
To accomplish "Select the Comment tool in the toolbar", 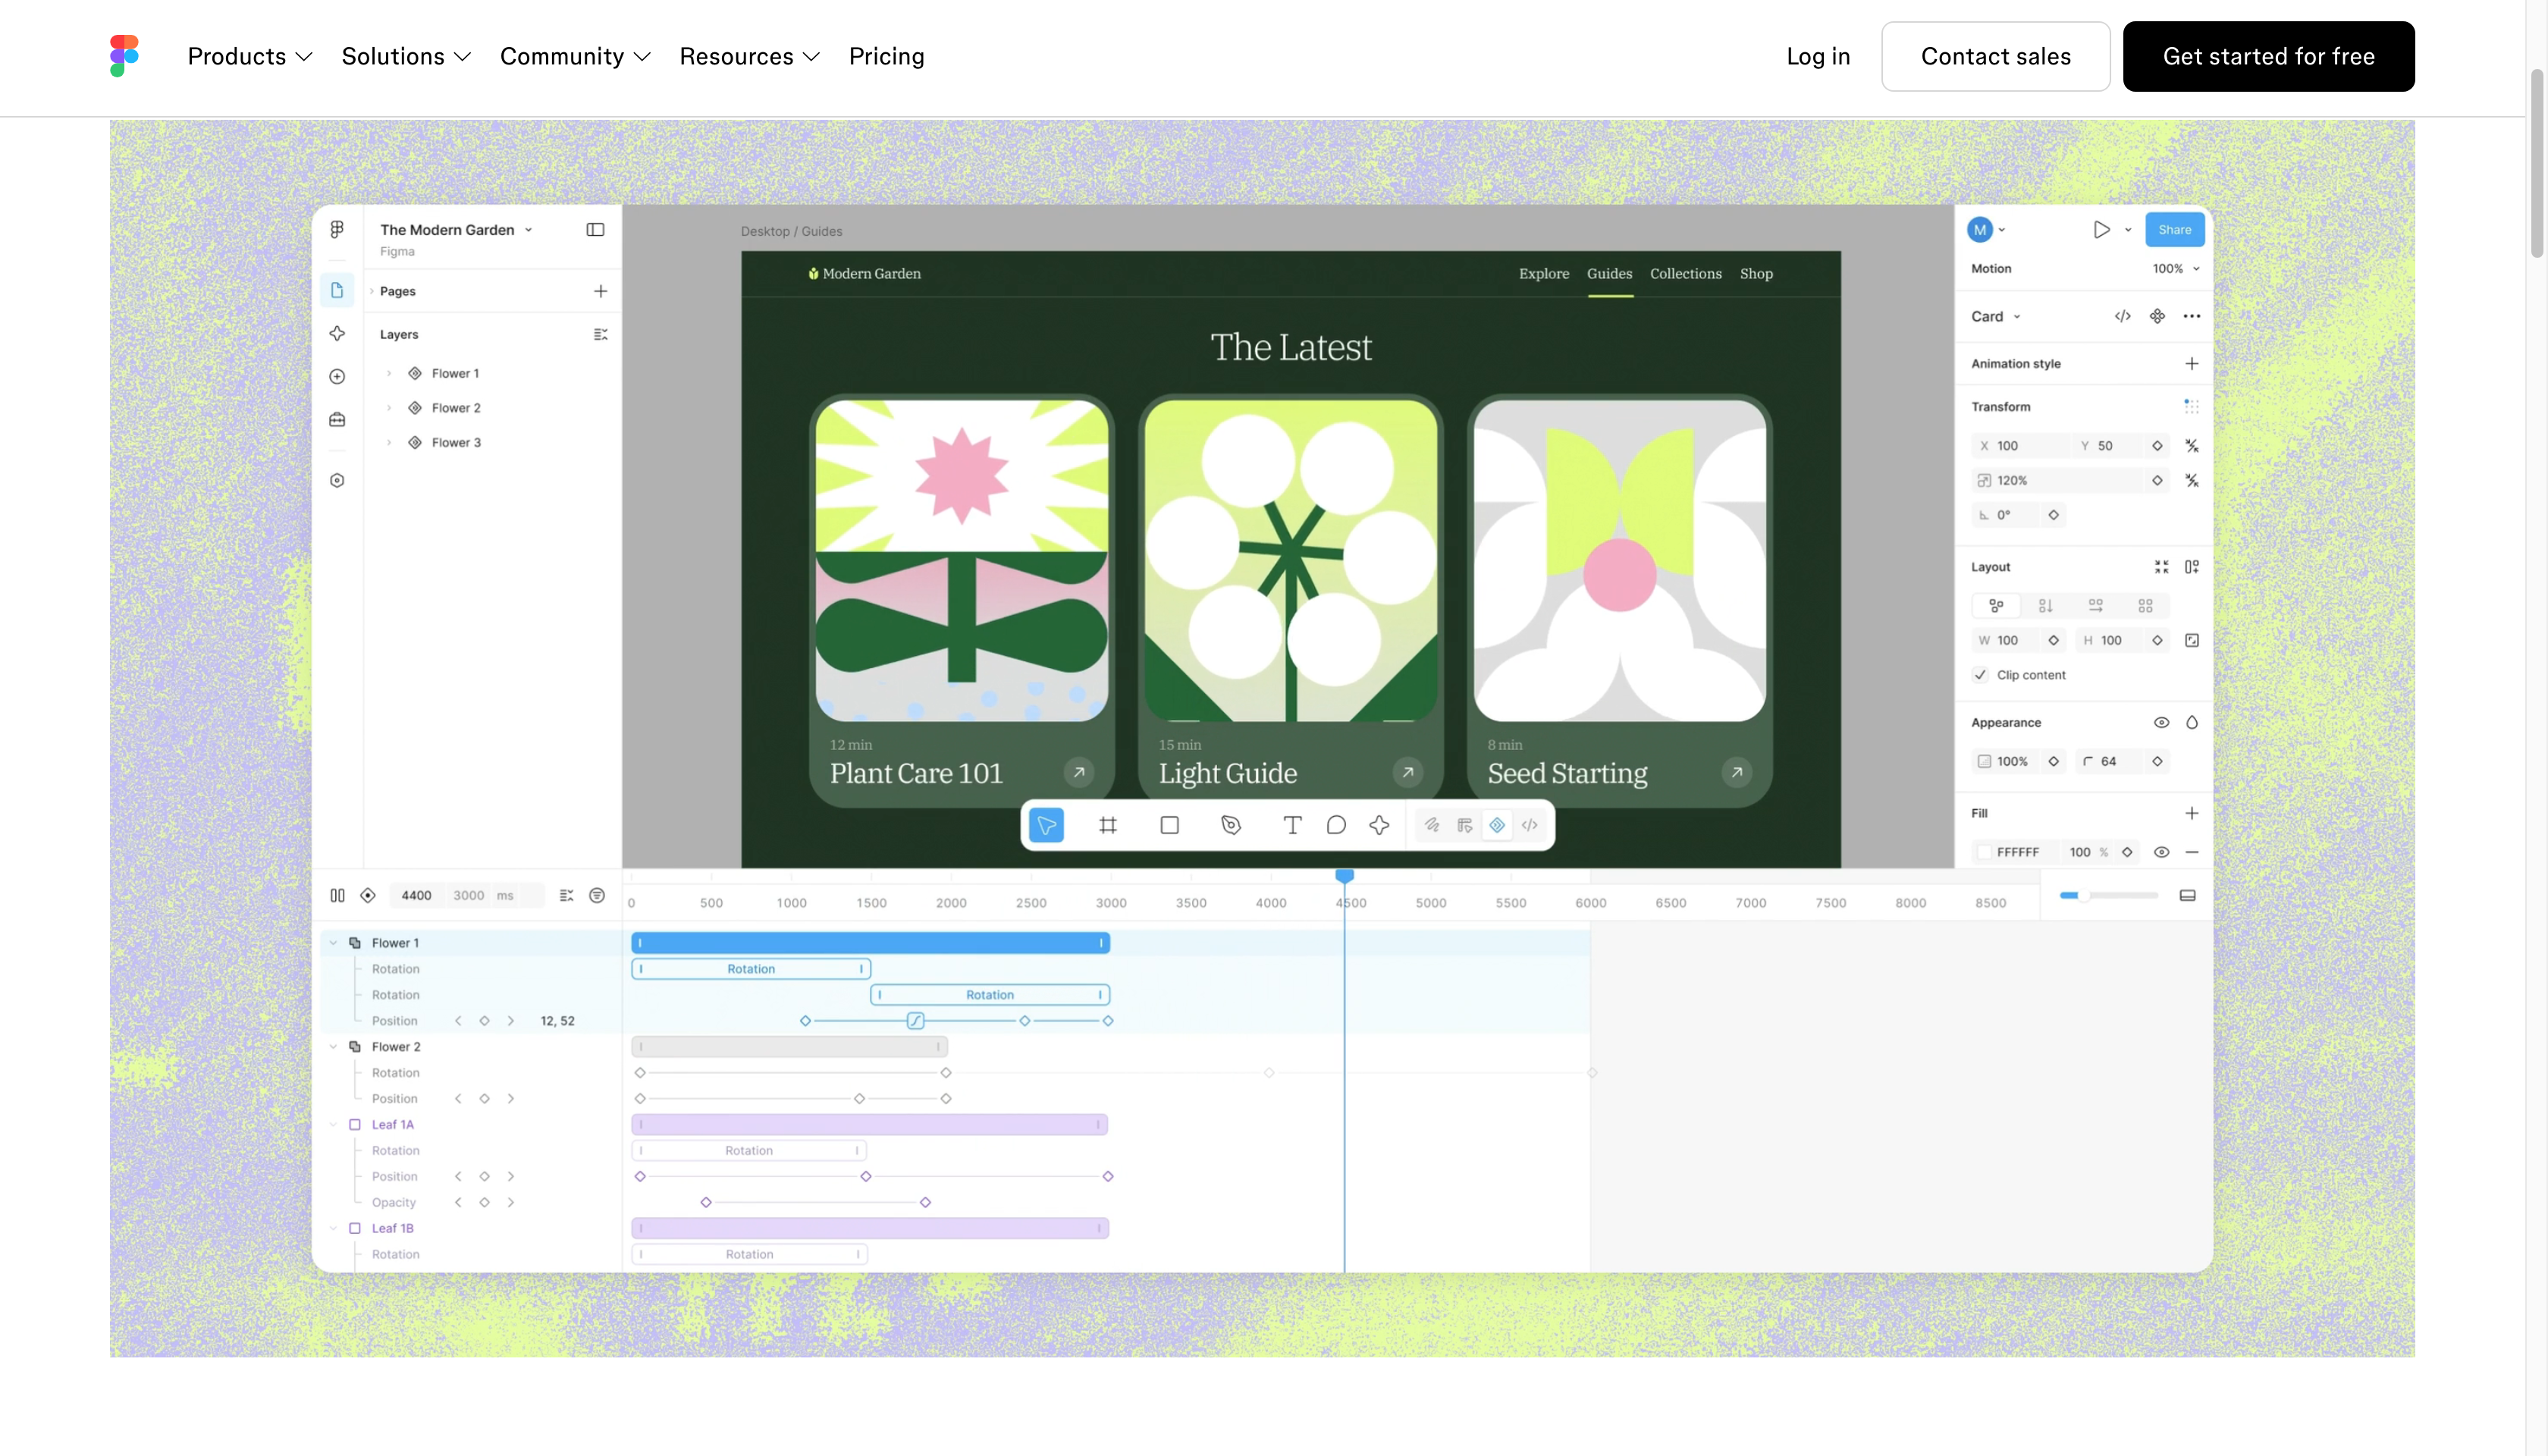I will (1336, 825).
